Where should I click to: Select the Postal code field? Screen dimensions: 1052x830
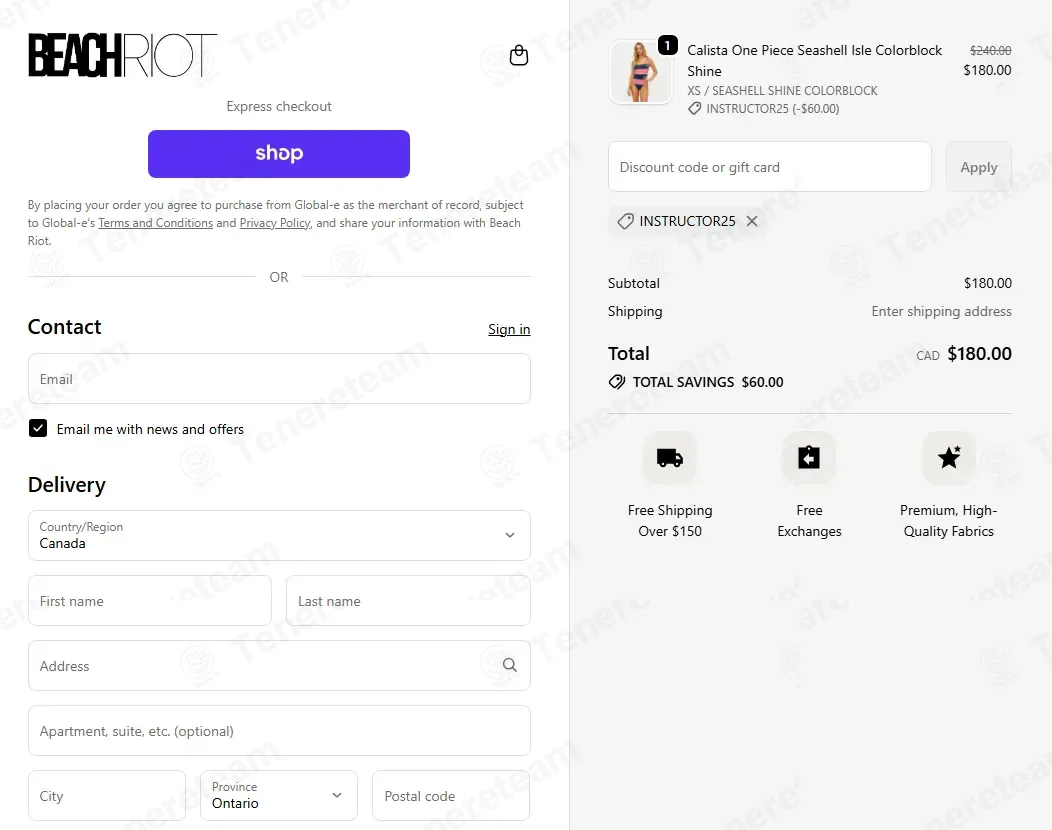451,795
